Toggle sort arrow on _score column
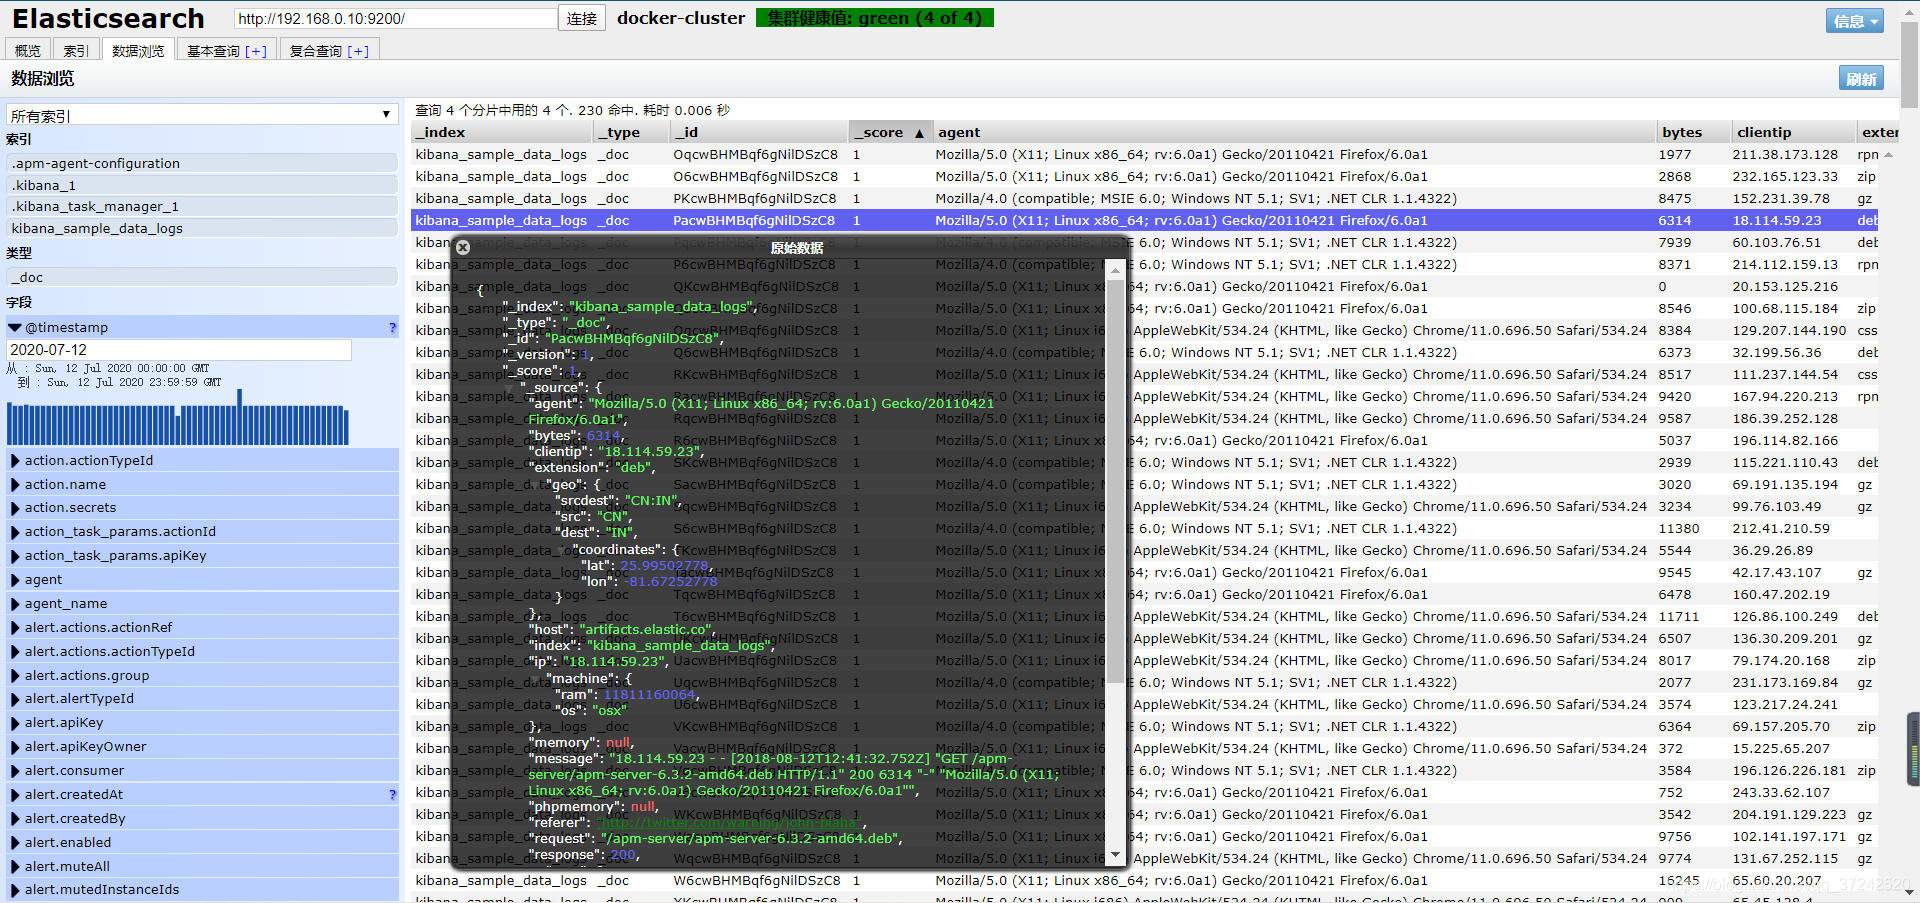The width and height of the screenshot is (1920, 903). [x=919, y=133]
